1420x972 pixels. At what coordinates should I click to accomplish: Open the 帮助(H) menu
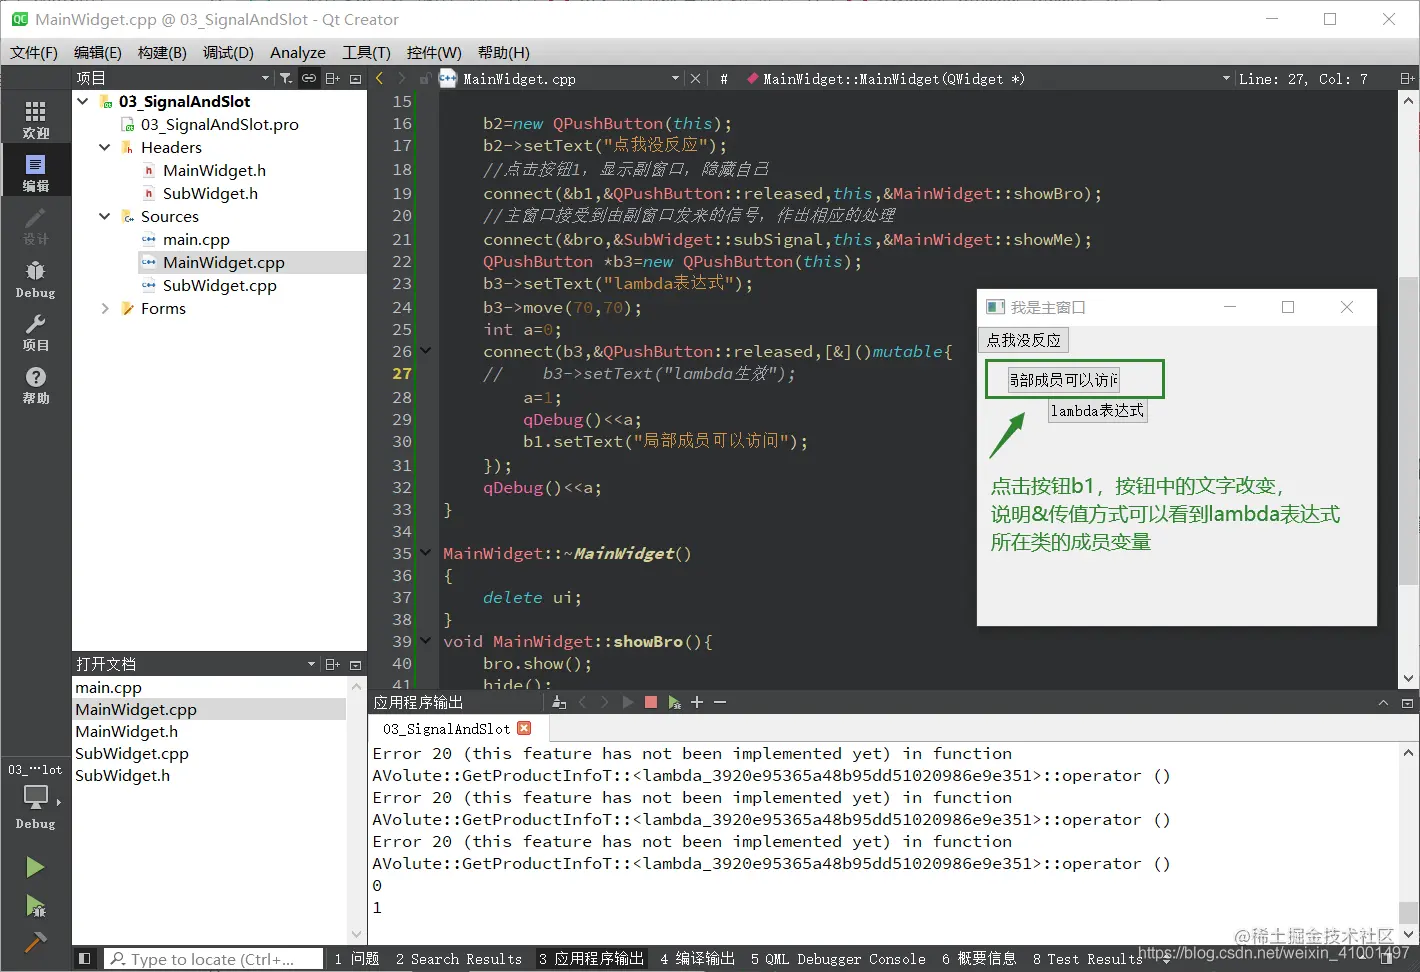(504, 52)
